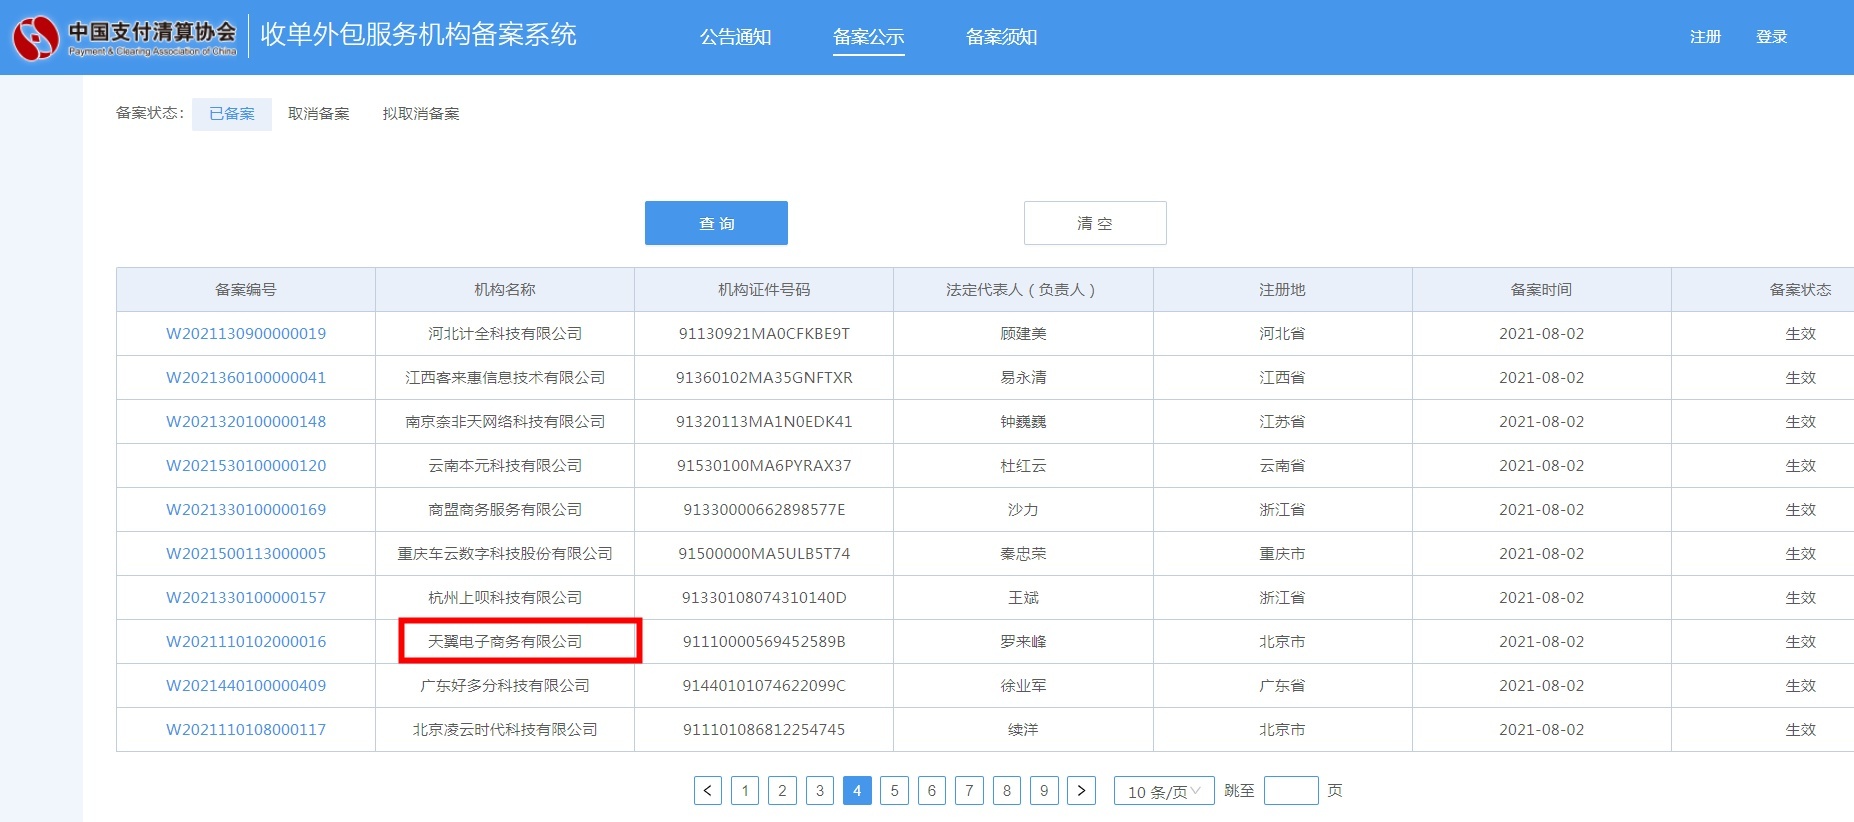The image size is (1854, 822).
Task: Open record W2021110108000117
Action: click(x=246, y=730)
